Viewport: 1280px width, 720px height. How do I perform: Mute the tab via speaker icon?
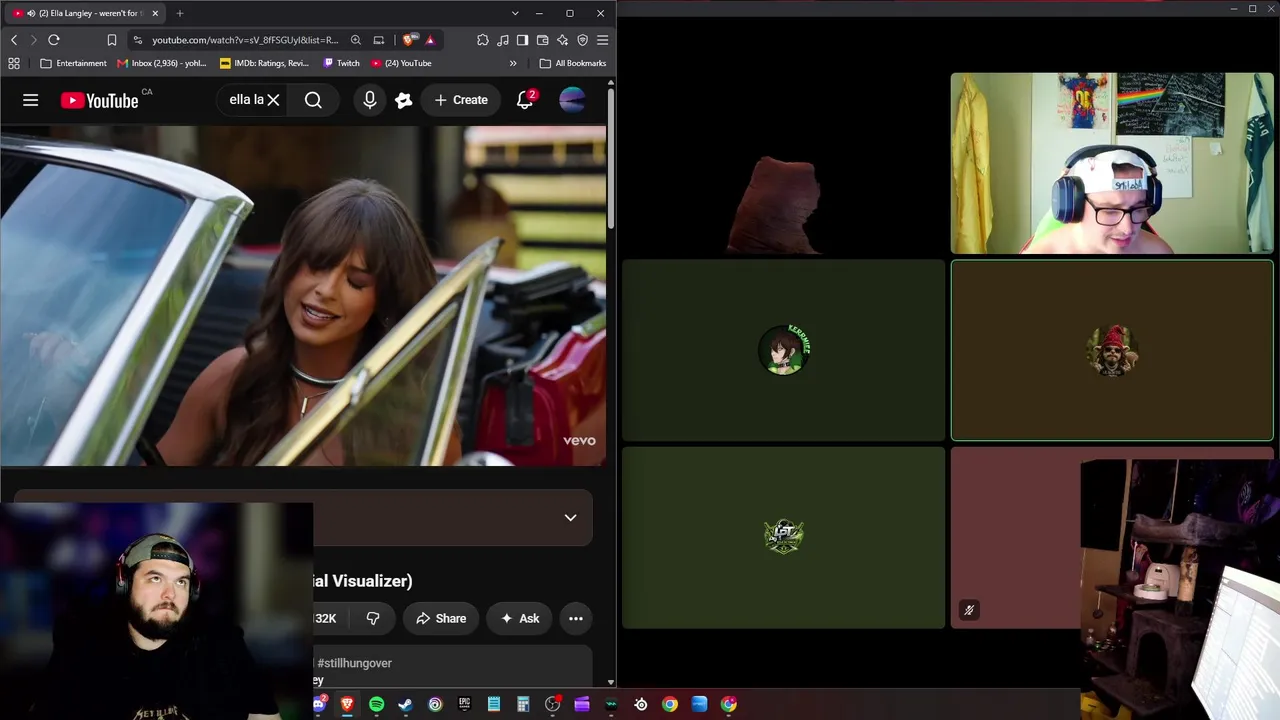pos(31,13)
